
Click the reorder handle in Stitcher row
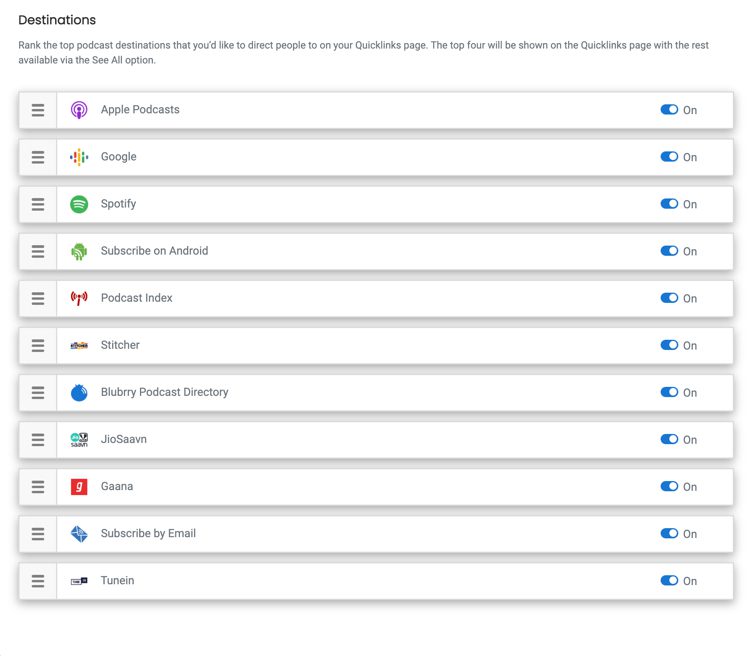pyautogui.click(x=38, y=345)
